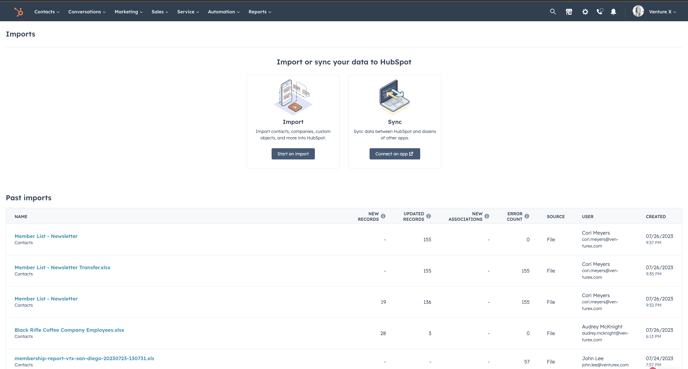
Task: Click the Imports page title
Action: click(x=21, y=34)
